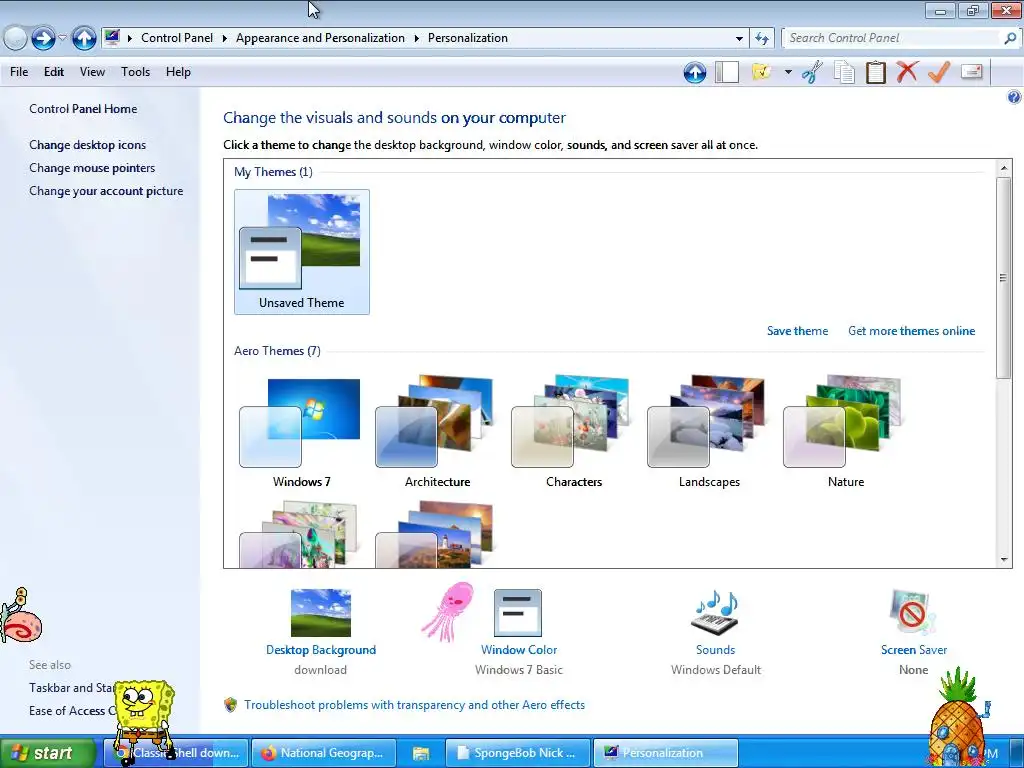
Task: Open the folder options icon in toolbar
Action: pos(761,72)
